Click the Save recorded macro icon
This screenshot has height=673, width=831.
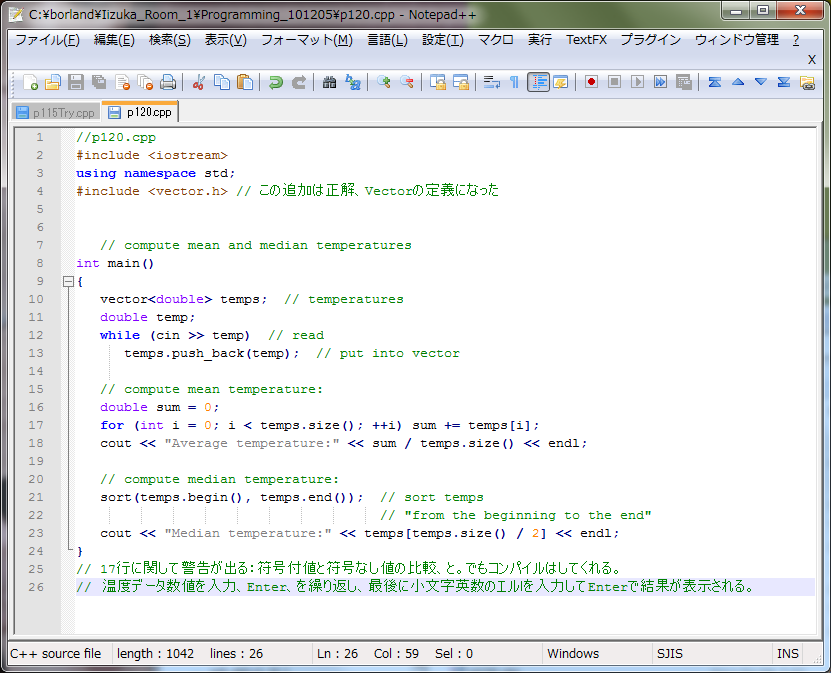point(684,82)
